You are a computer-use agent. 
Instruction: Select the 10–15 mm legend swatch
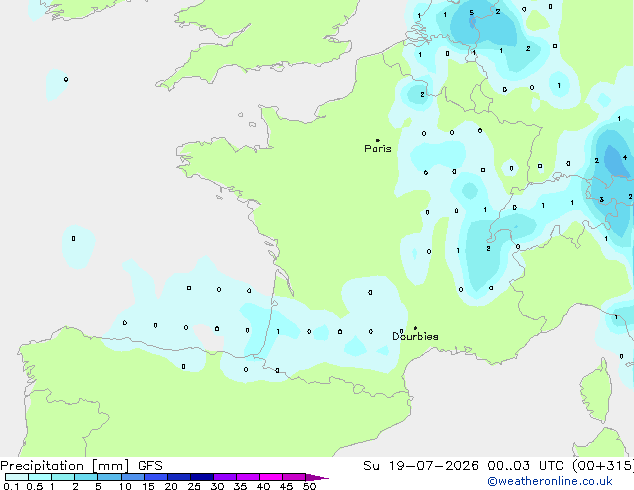pyautogui.click(x=132, y=477)
